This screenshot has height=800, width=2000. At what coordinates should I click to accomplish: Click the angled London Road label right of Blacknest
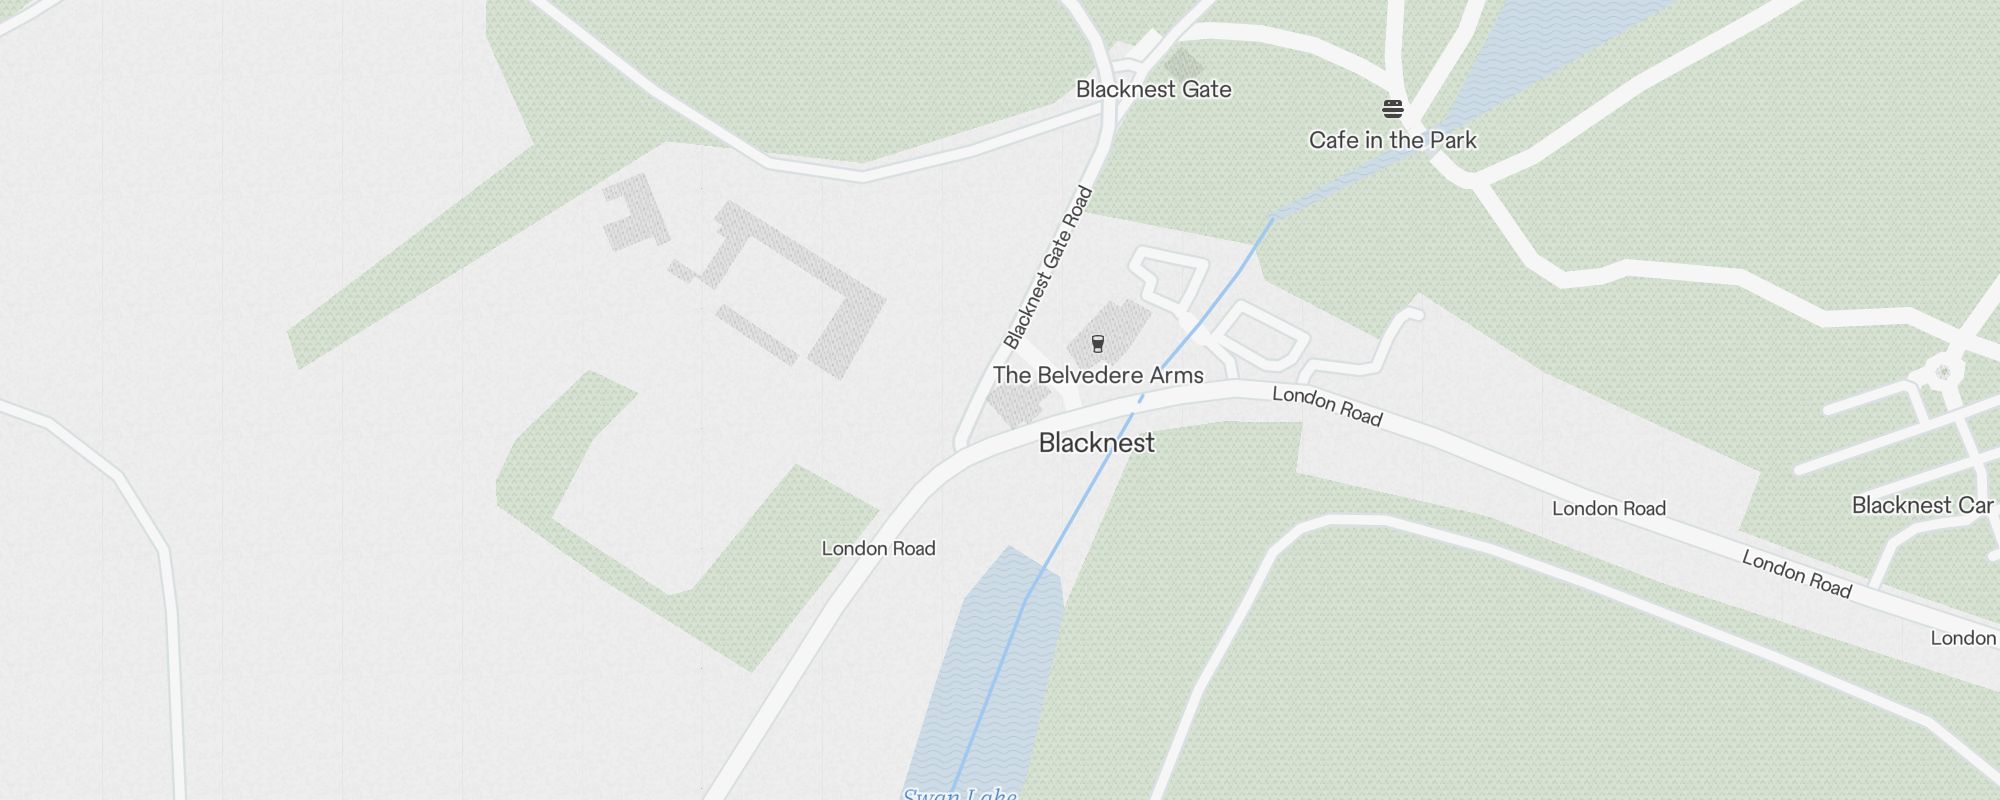(x=1327, y=406)
